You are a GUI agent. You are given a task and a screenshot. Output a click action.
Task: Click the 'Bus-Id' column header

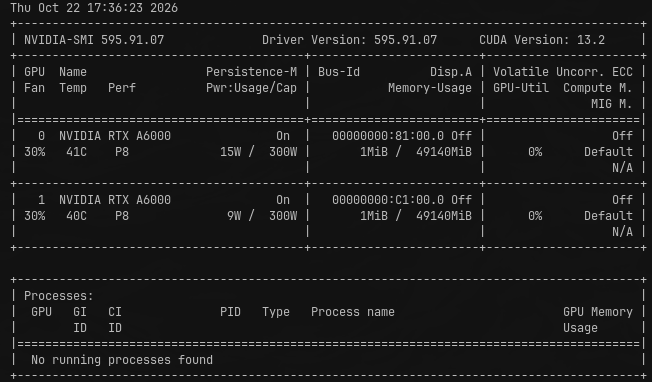(339, 72)
